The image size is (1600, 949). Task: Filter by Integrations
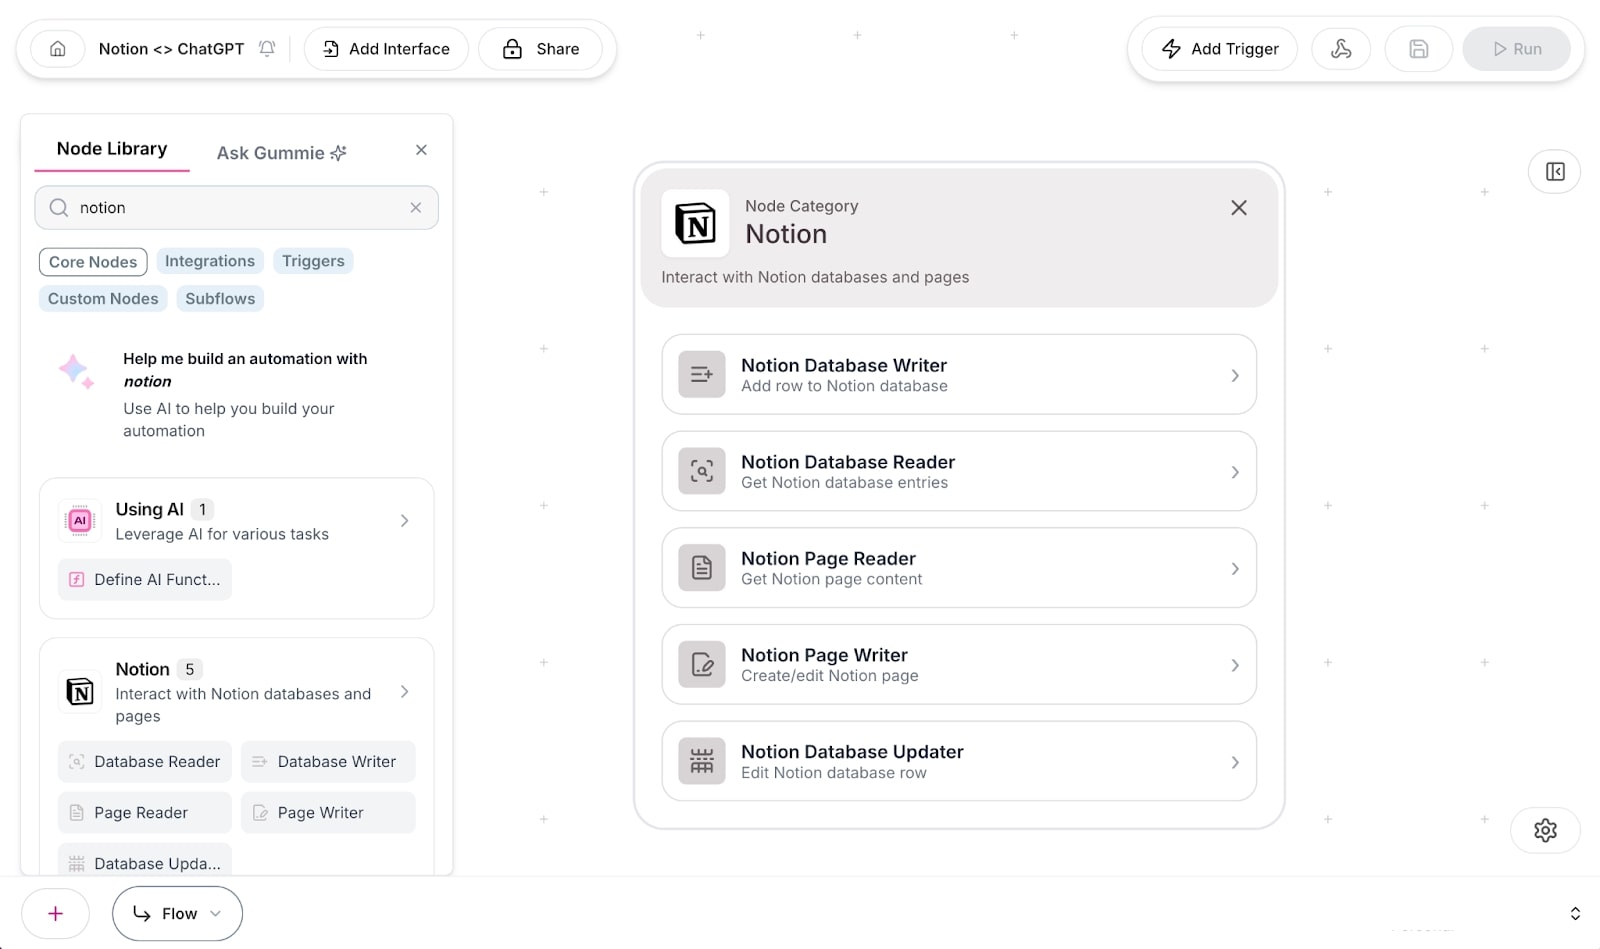coord(210,261)
